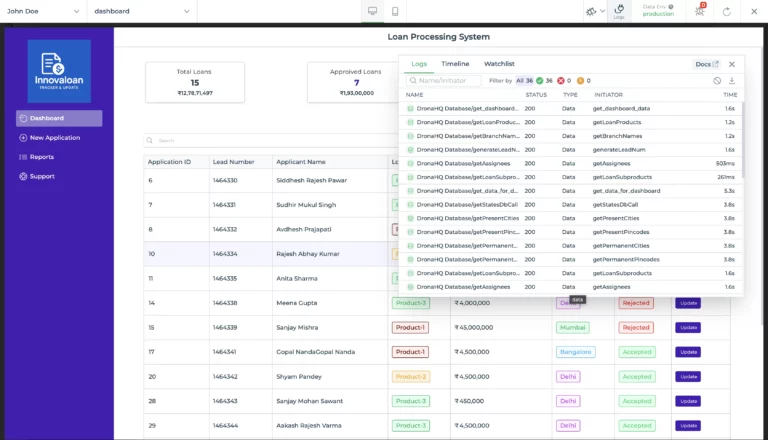
Task: Switch to desktop preview mode icon
Action: tap(373, 11)
